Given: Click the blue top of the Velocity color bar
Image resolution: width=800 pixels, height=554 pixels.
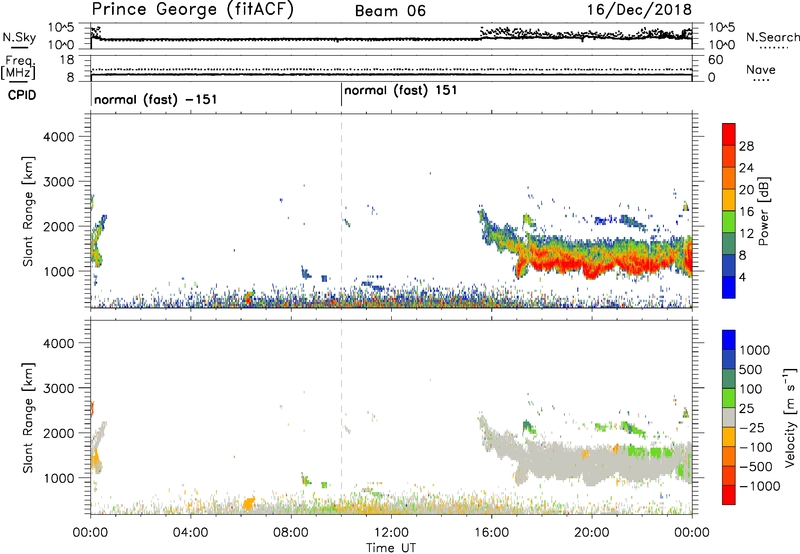Looking at the screenshot, I should pyautogui.click(x=729, y=340).
